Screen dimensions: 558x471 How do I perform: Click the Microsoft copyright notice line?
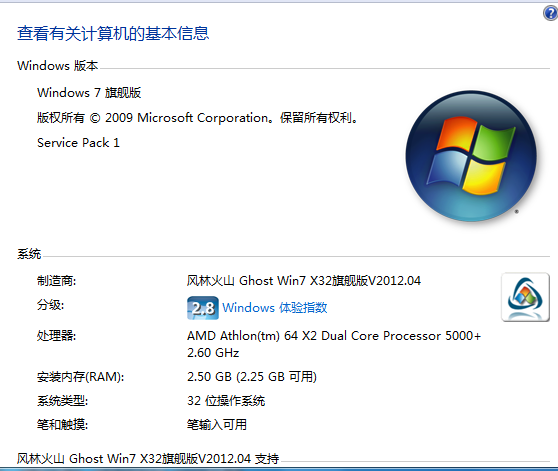pyautogui.click(x=197, y=118)
